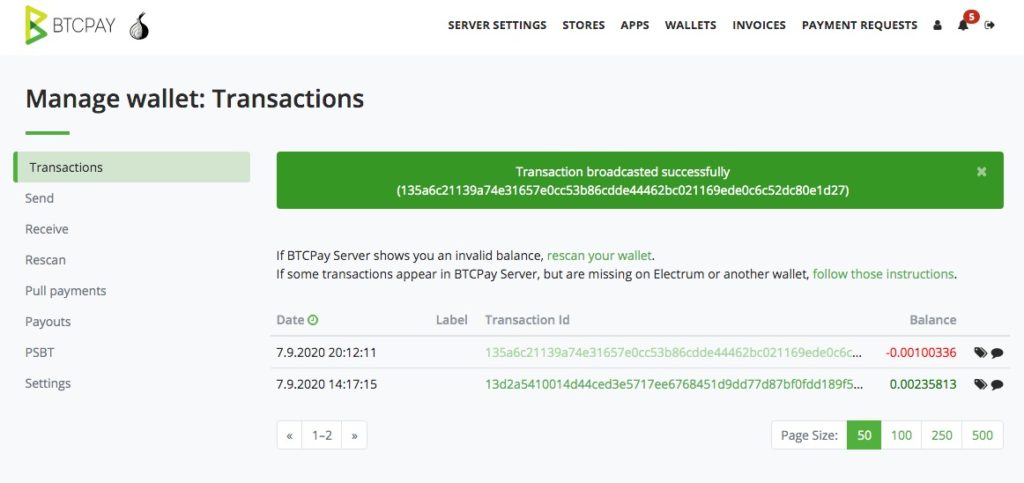The width and height of the screenshot is (1024, 483).
Task: Go to the next page arrow
Action: 354,435
